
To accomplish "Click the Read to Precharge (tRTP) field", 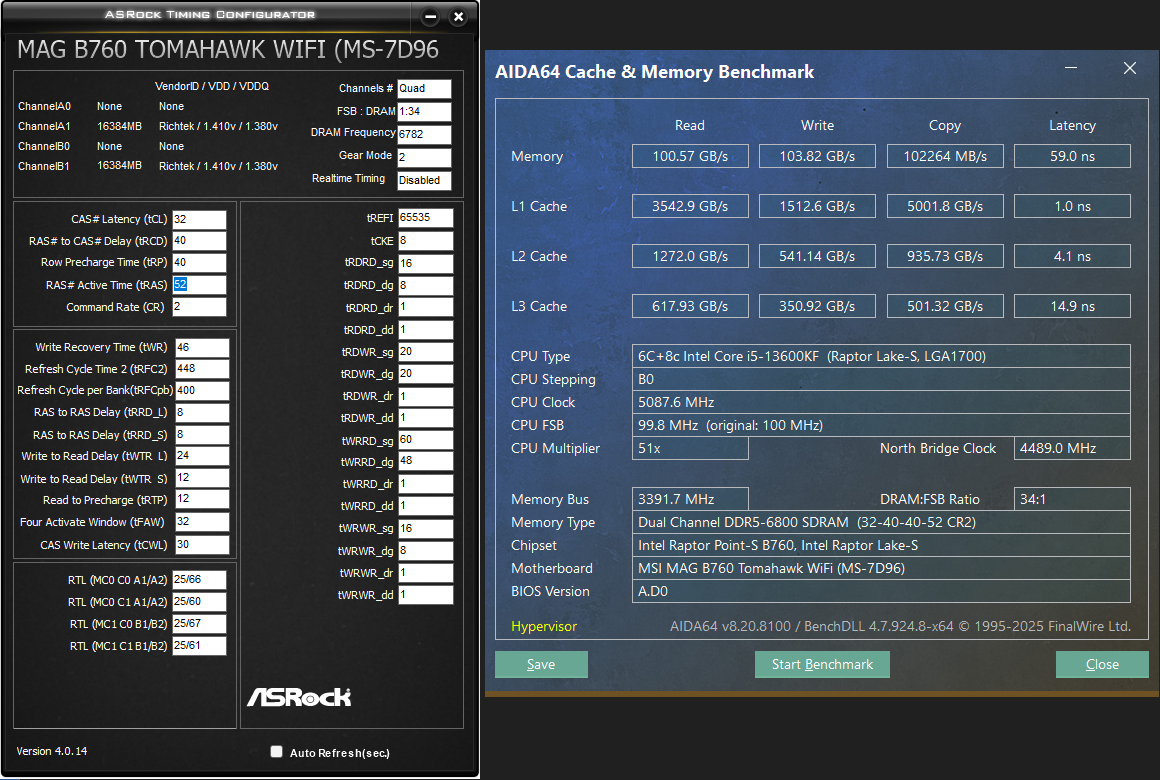I will click(202, 500).
